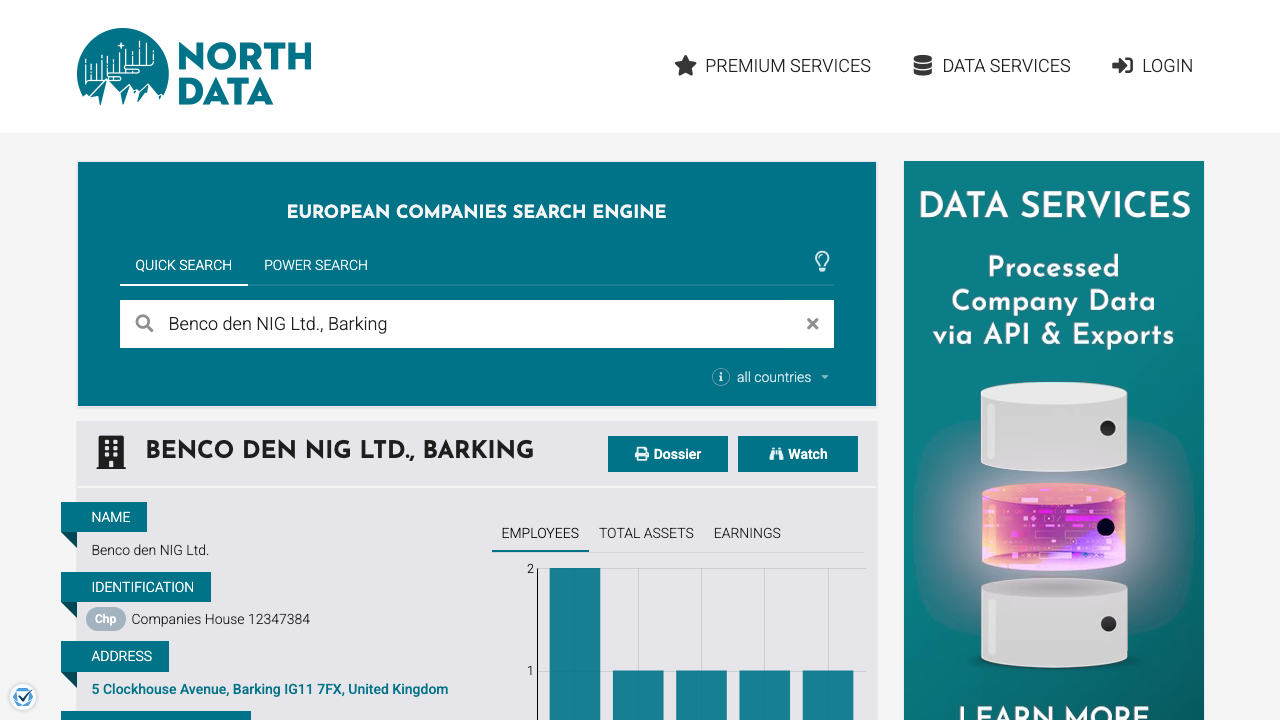Switch to the Power Search tab

315,265
